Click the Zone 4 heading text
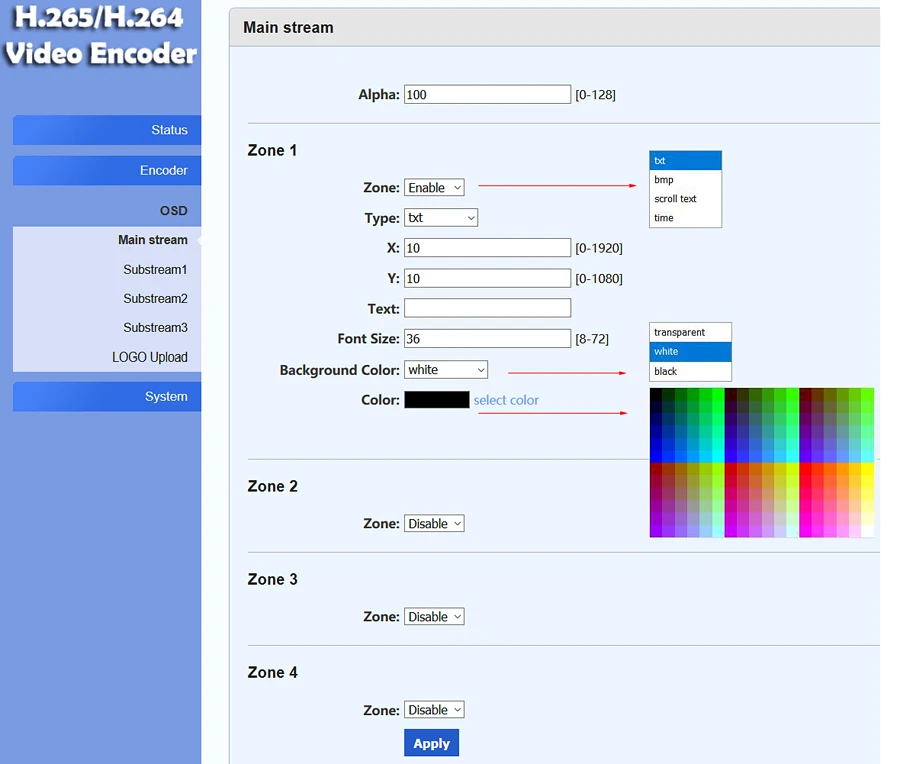900x764 pixels. click(x=273, y=672)
